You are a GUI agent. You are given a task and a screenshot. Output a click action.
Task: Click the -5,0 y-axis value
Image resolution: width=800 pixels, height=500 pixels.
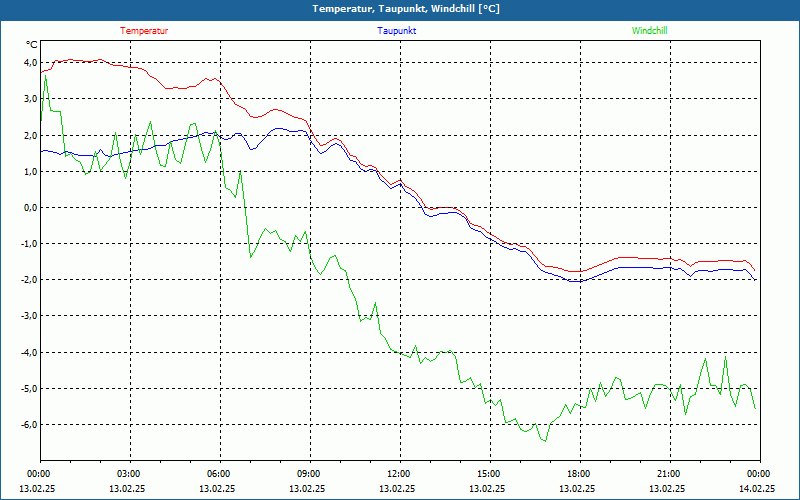coord(30,388)
